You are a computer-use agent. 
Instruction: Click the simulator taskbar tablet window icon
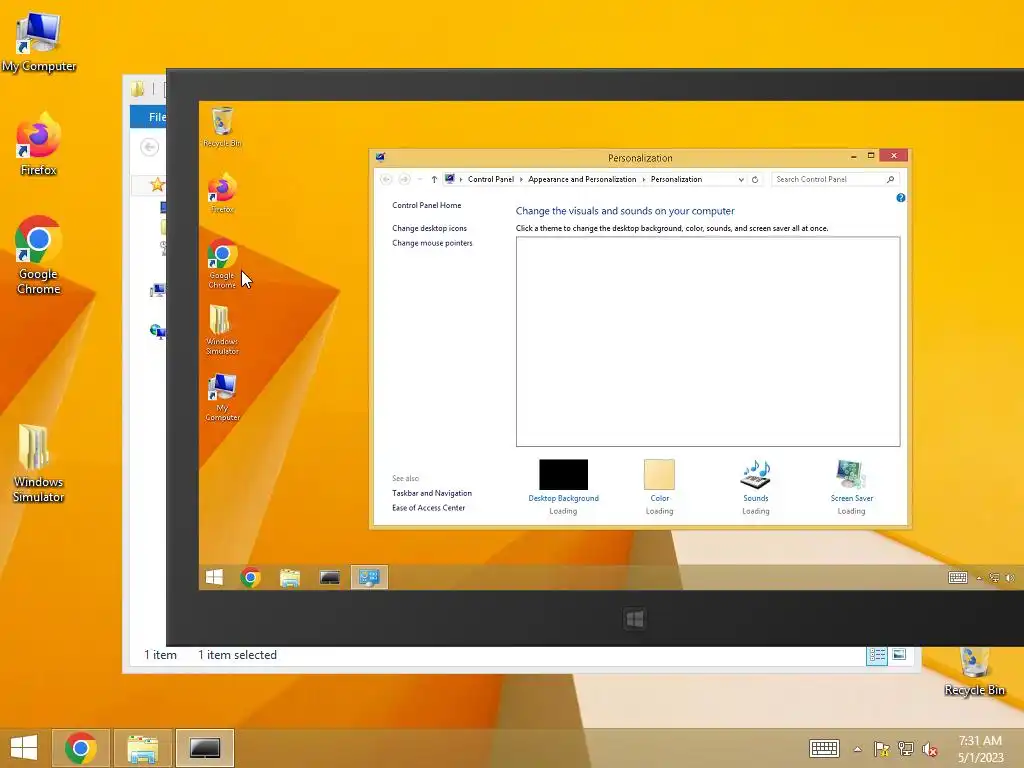coord(329,577)
